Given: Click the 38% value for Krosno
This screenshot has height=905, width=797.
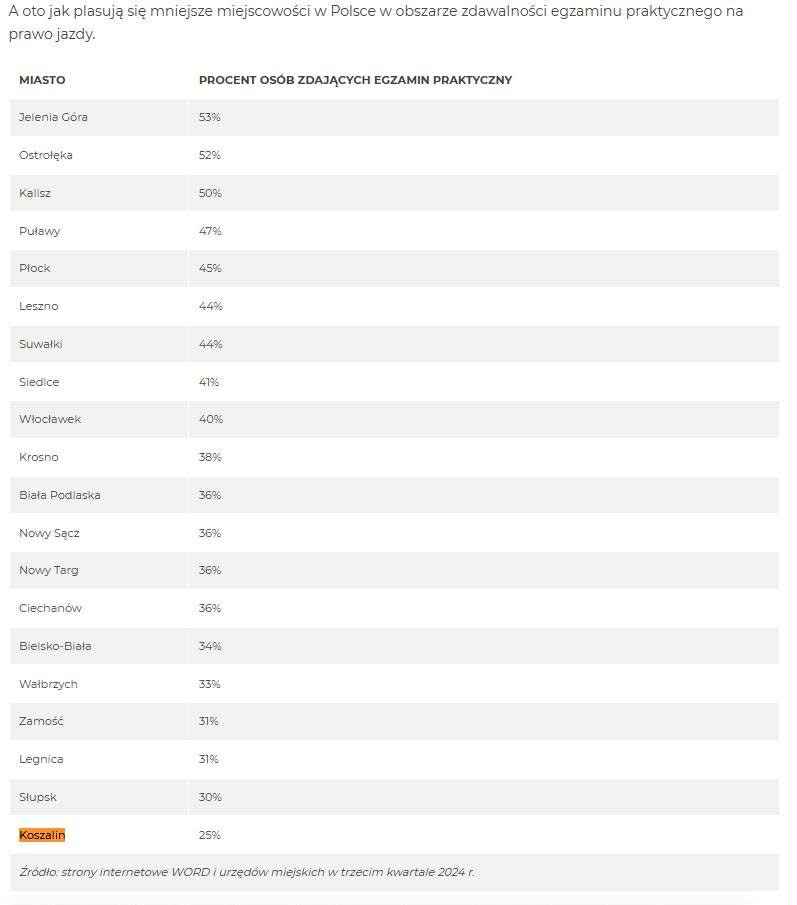Looking at the screenshot, I should (210, 457).
